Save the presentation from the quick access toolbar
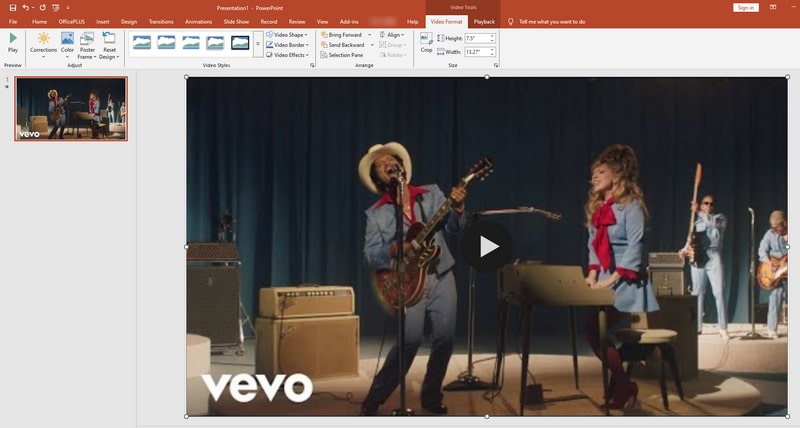Image resolution: width=800 pixels, height=428 pixels. (x=13, y=8)
